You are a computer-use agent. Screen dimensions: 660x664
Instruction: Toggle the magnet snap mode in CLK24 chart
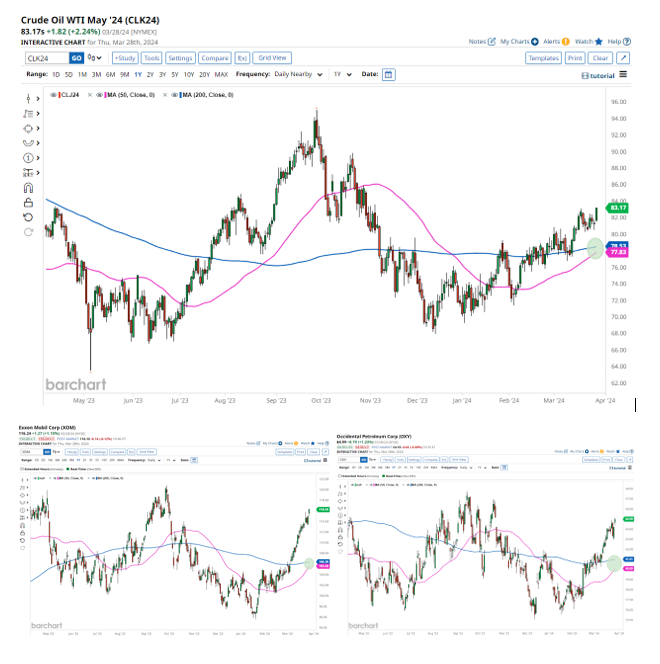tap(28, 188)
